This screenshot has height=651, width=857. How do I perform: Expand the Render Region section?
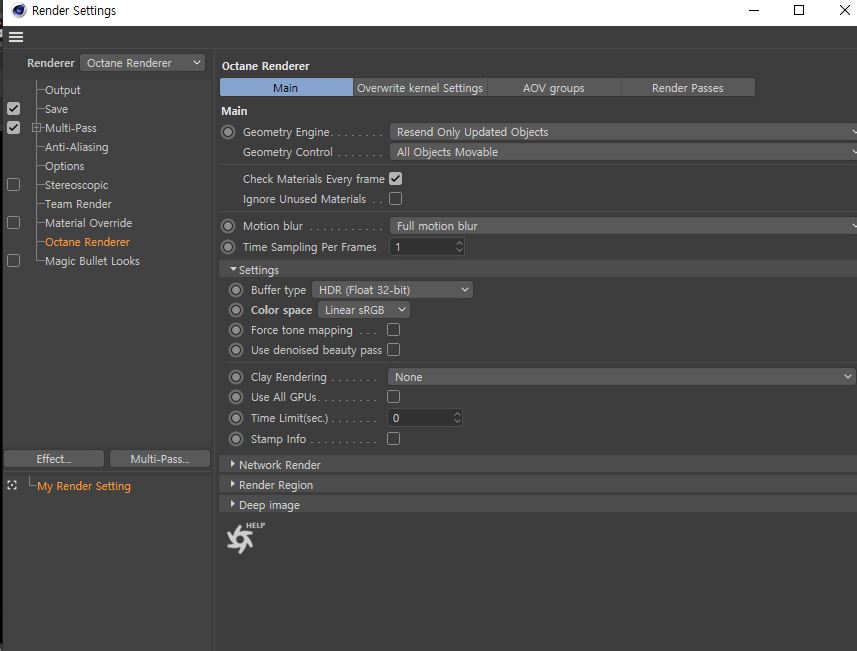tap(233, 484)
